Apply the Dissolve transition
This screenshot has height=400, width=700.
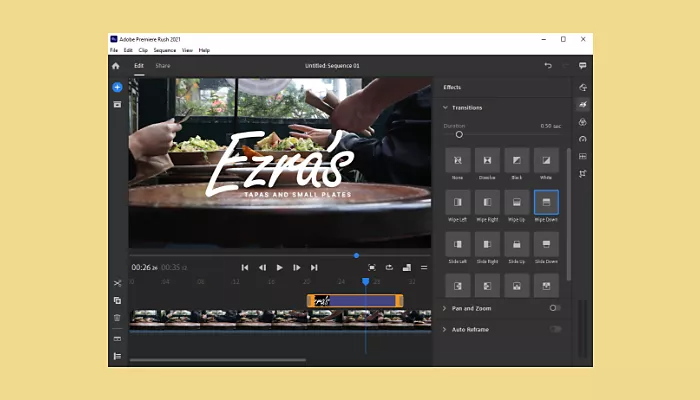(487, 160)
